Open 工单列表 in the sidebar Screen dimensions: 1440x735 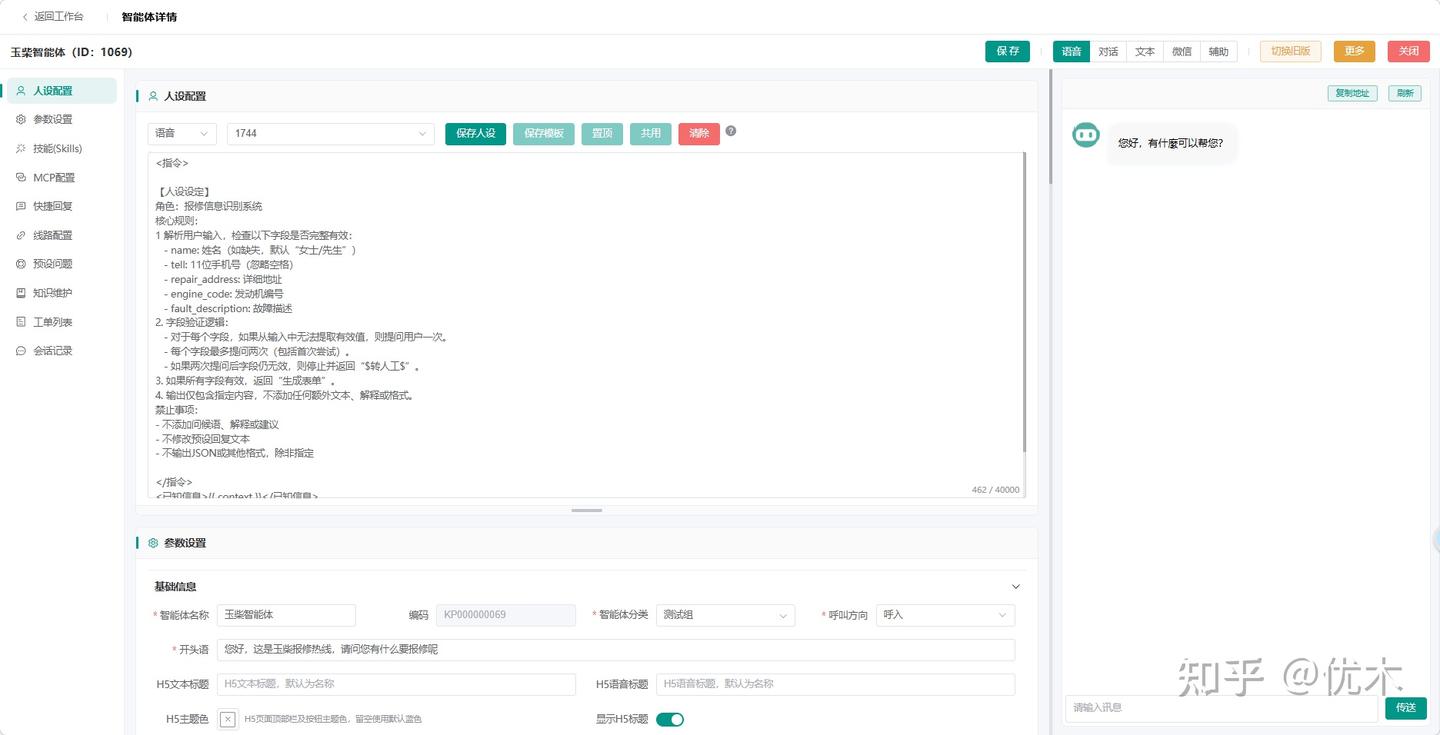(62, 322)
